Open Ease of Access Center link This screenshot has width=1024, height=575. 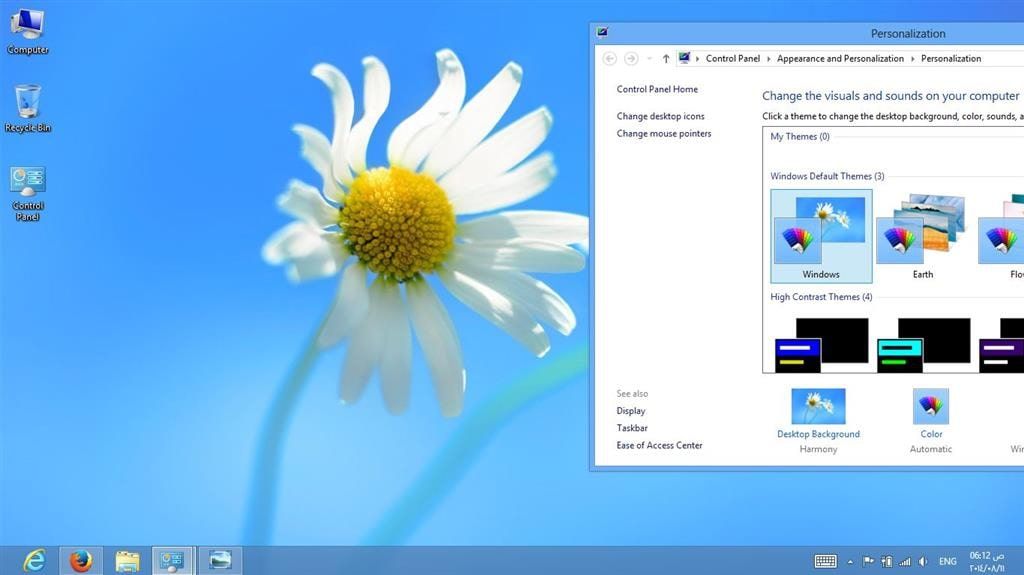(x=659, y=445)
